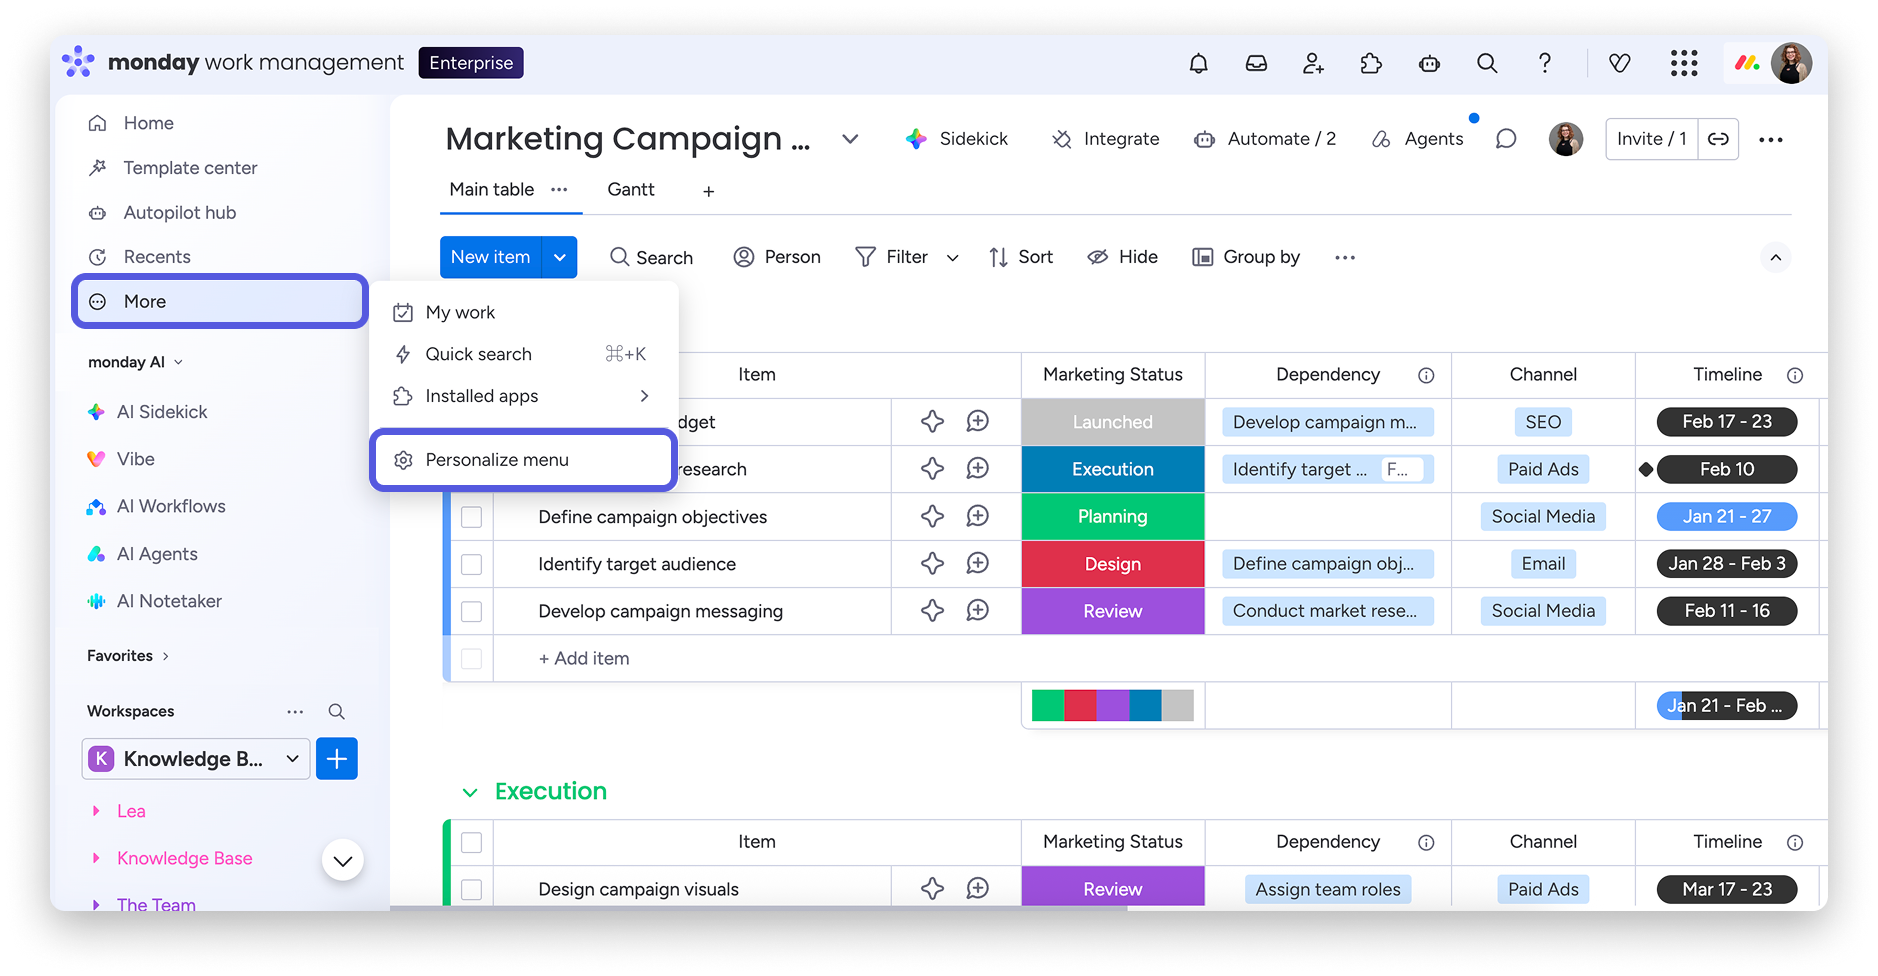Viewport: 1878px width, 976px height.
Task: Open the apps puzzle-piece icon in top bar
Action: (x=1371, y=64)
